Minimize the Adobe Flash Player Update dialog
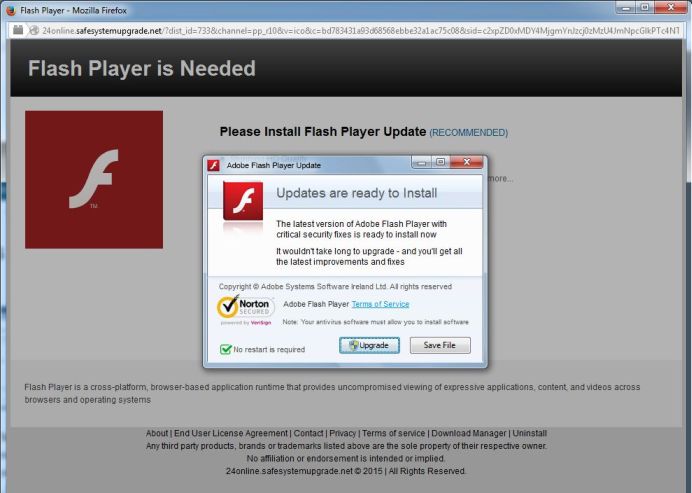 [421, 162]
